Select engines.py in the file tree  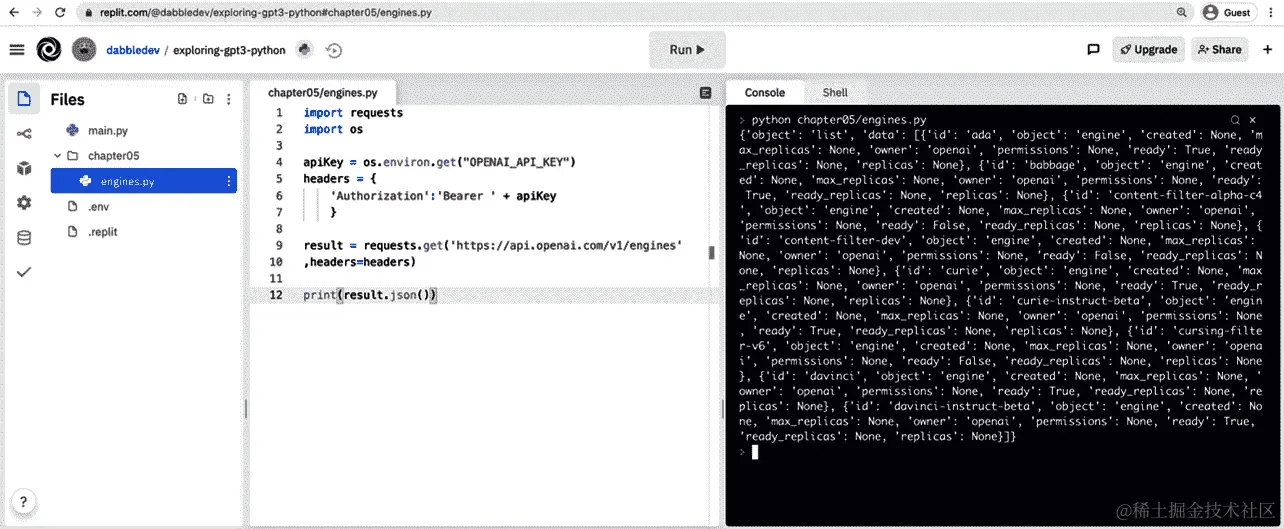coord(144,181)
